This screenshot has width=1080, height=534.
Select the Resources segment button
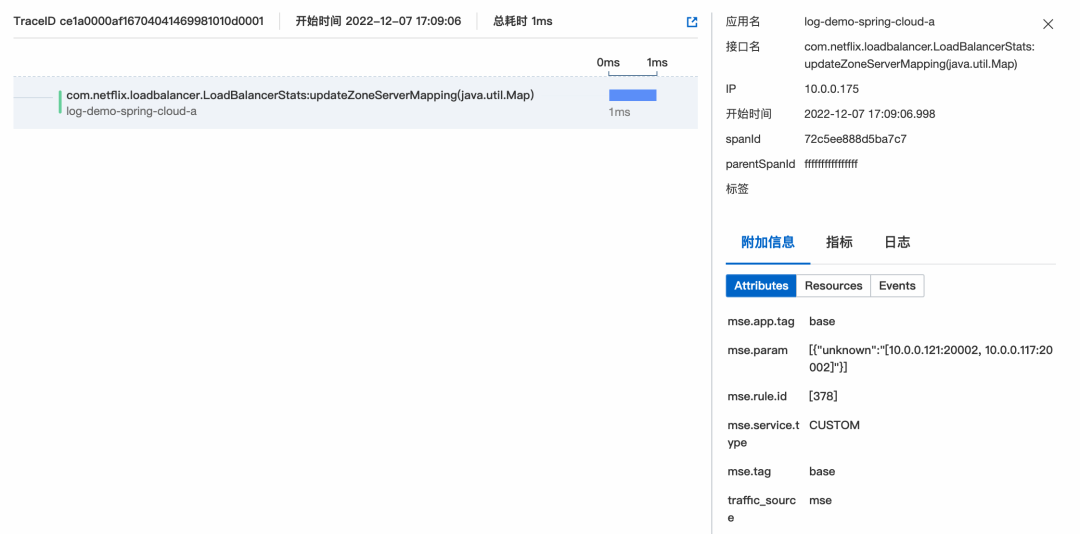pyautogui.click(x=833, y=285)
